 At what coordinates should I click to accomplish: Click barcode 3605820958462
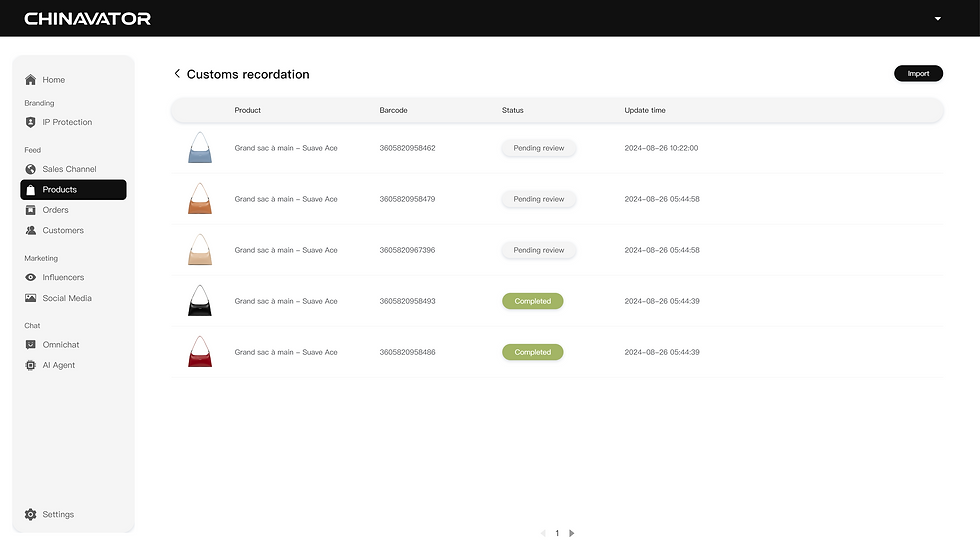[x=408, y=148]
